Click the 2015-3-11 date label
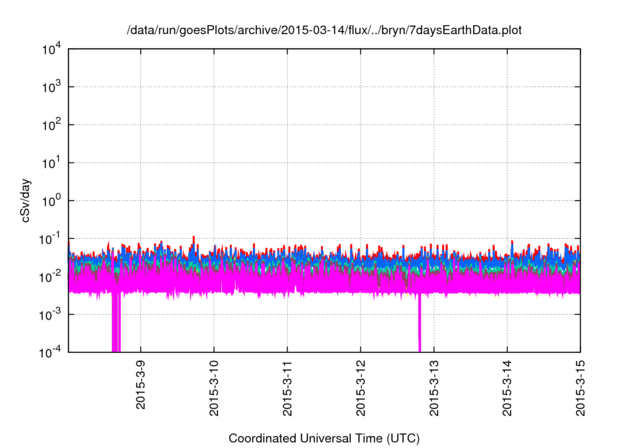The height and width of the screenshot is (448, 640). [287, 388]
